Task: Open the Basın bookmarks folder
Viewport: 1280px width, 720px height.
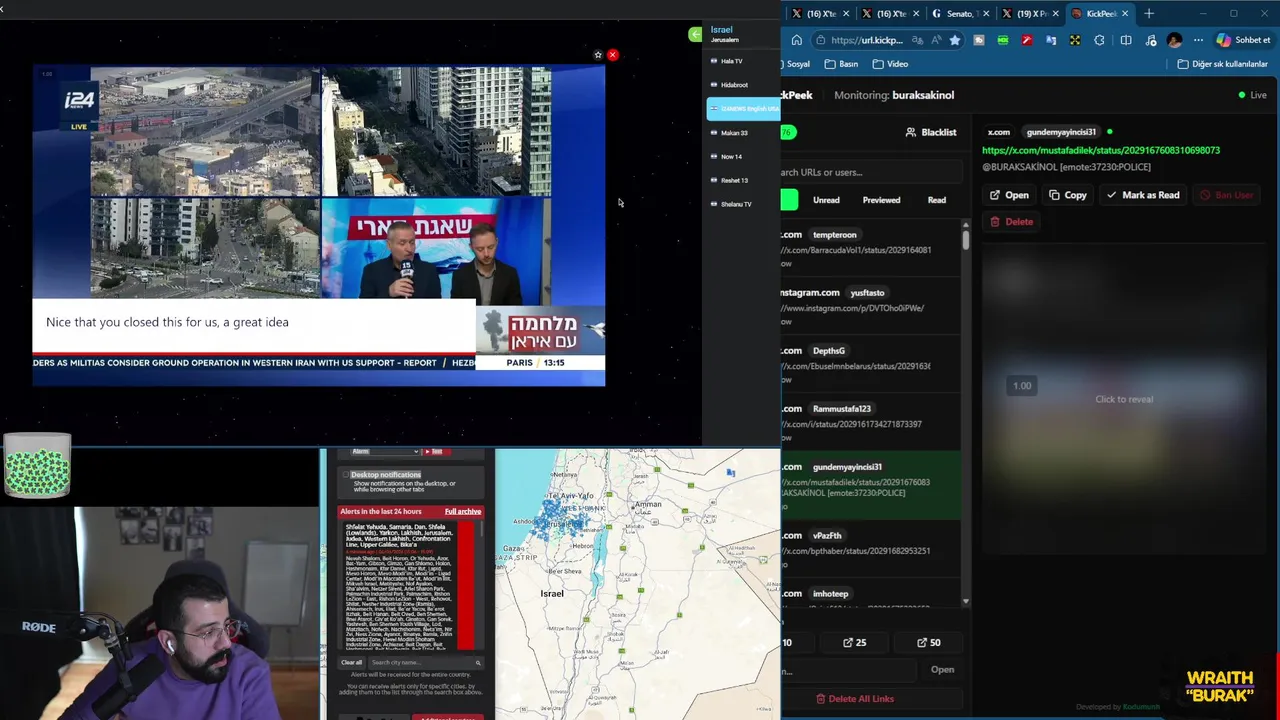Action: point(841,64)
